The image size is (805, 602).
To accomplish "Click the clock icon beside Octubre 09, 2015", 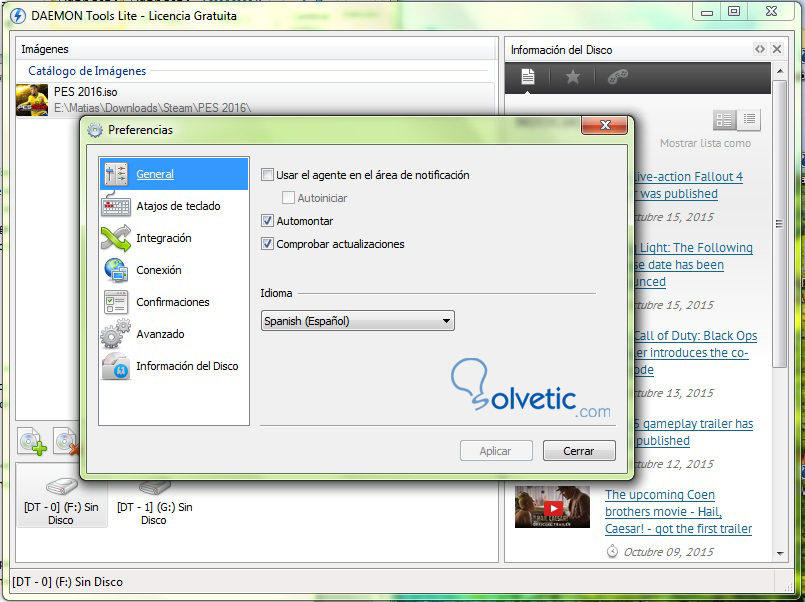I will [x=612, y=552].
